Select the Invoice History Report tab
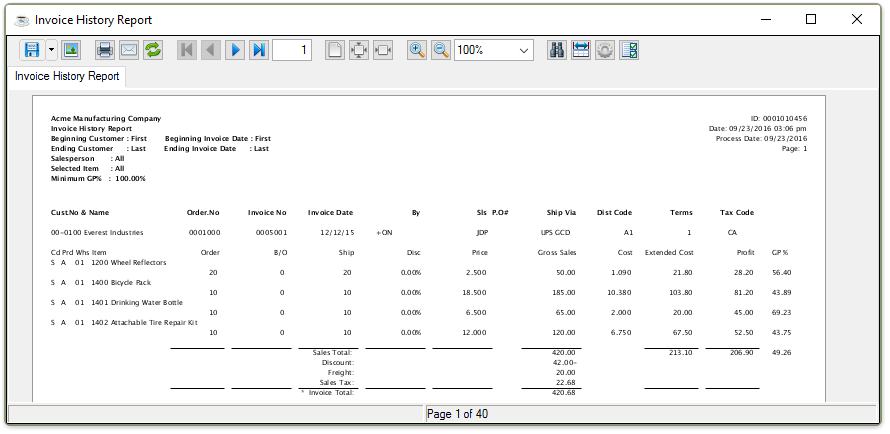Viewport: 890px width, 434px height. pyautogui.click(x=67, y=76)
